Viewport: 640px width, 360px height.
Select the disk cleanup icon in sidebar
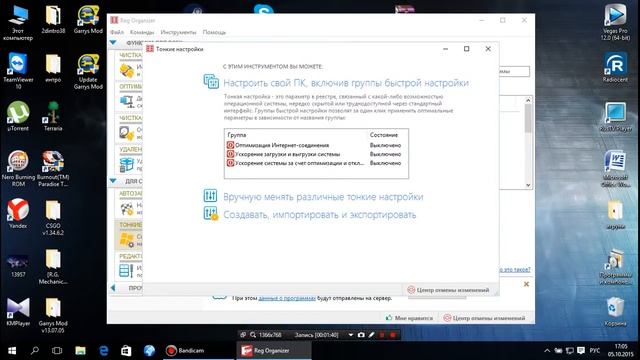pos(127,133)
